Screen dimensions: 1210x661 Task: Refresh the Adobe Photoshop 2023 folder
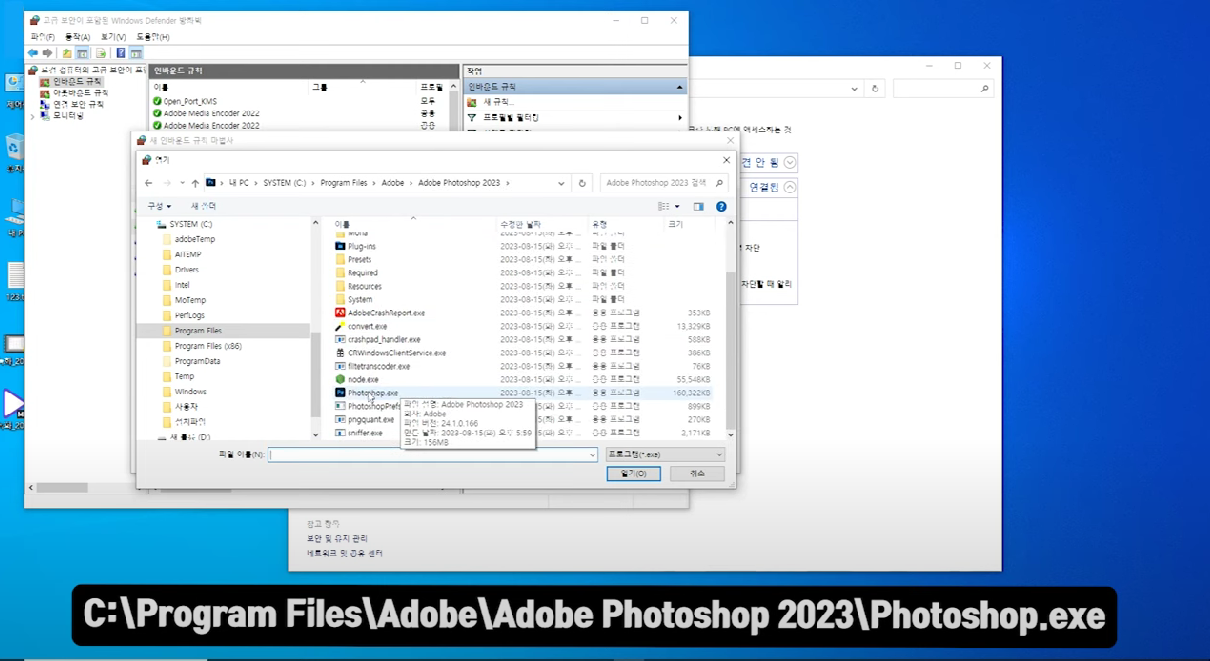582,183
